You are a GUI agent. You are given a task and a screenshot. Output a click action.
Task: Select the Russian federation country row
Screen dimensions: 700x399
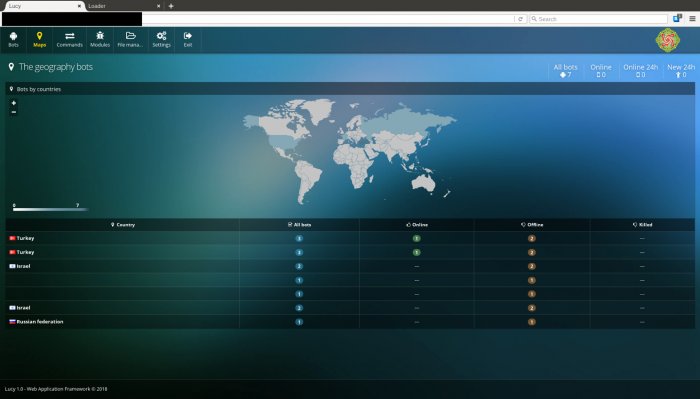click(x=350, y=322)
